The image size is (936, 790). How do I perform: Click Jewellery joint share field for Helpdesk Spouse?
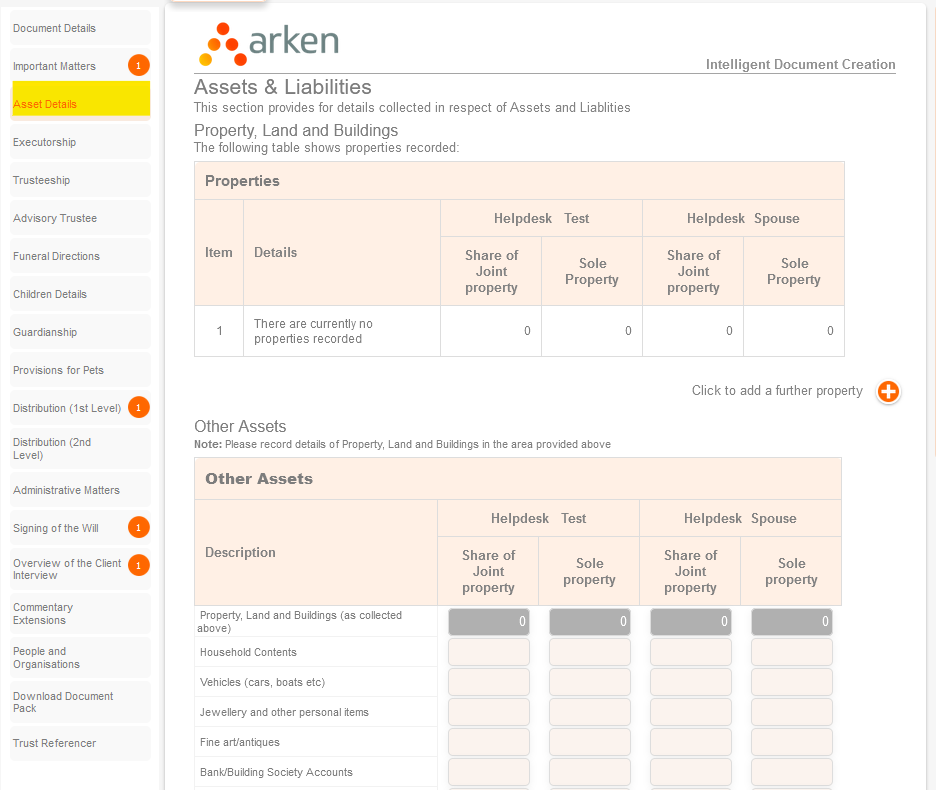(690, 712)
